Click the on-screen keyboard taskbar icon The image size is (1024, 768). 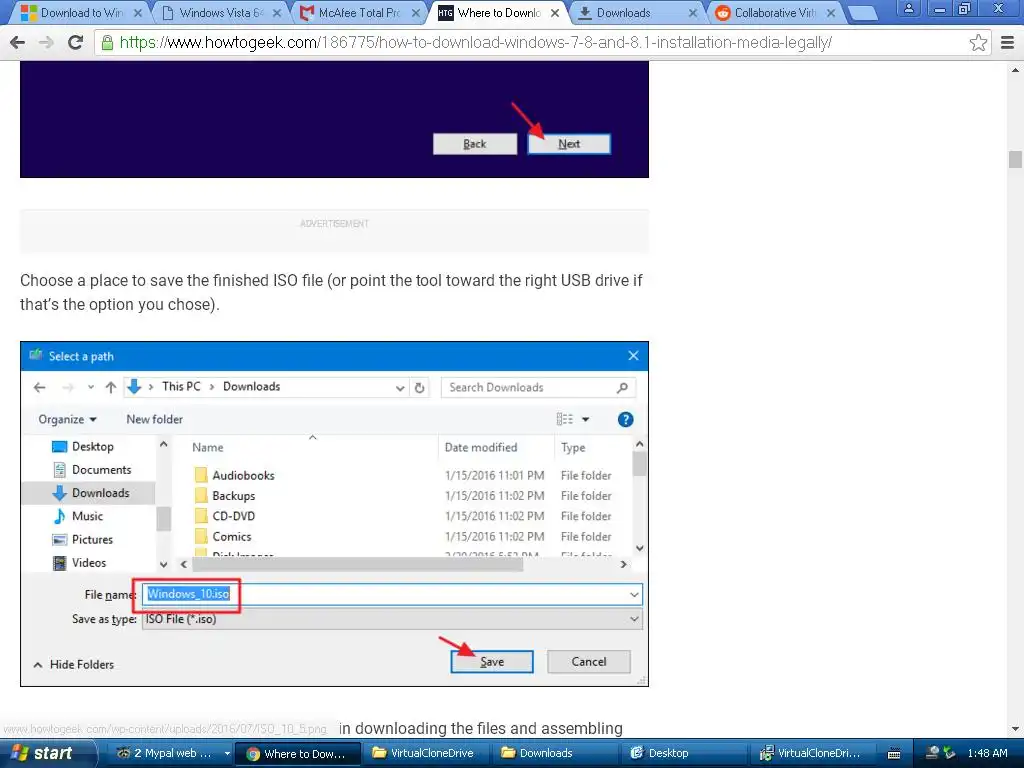[x=894, y=754]
